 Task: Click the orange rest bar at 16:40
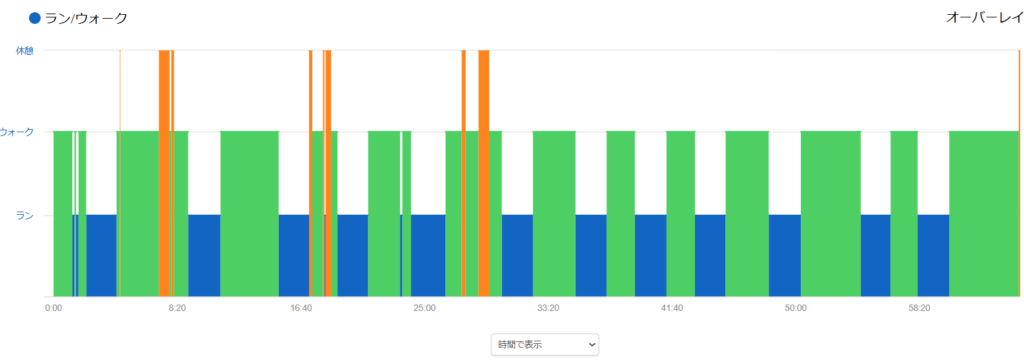[311, 173]
